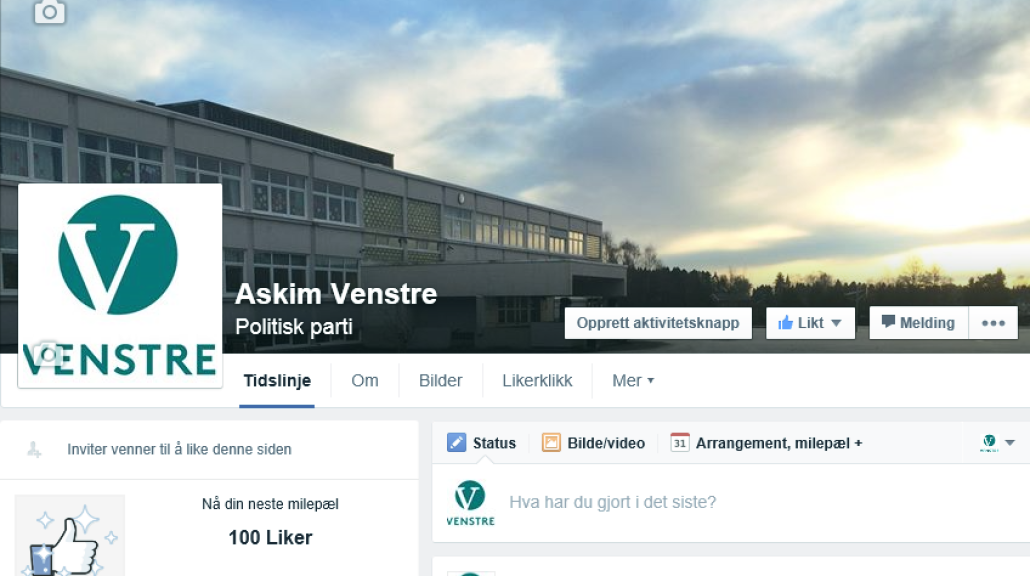
Task: Click the Status pencil icon
Action: tap(457, 443)
